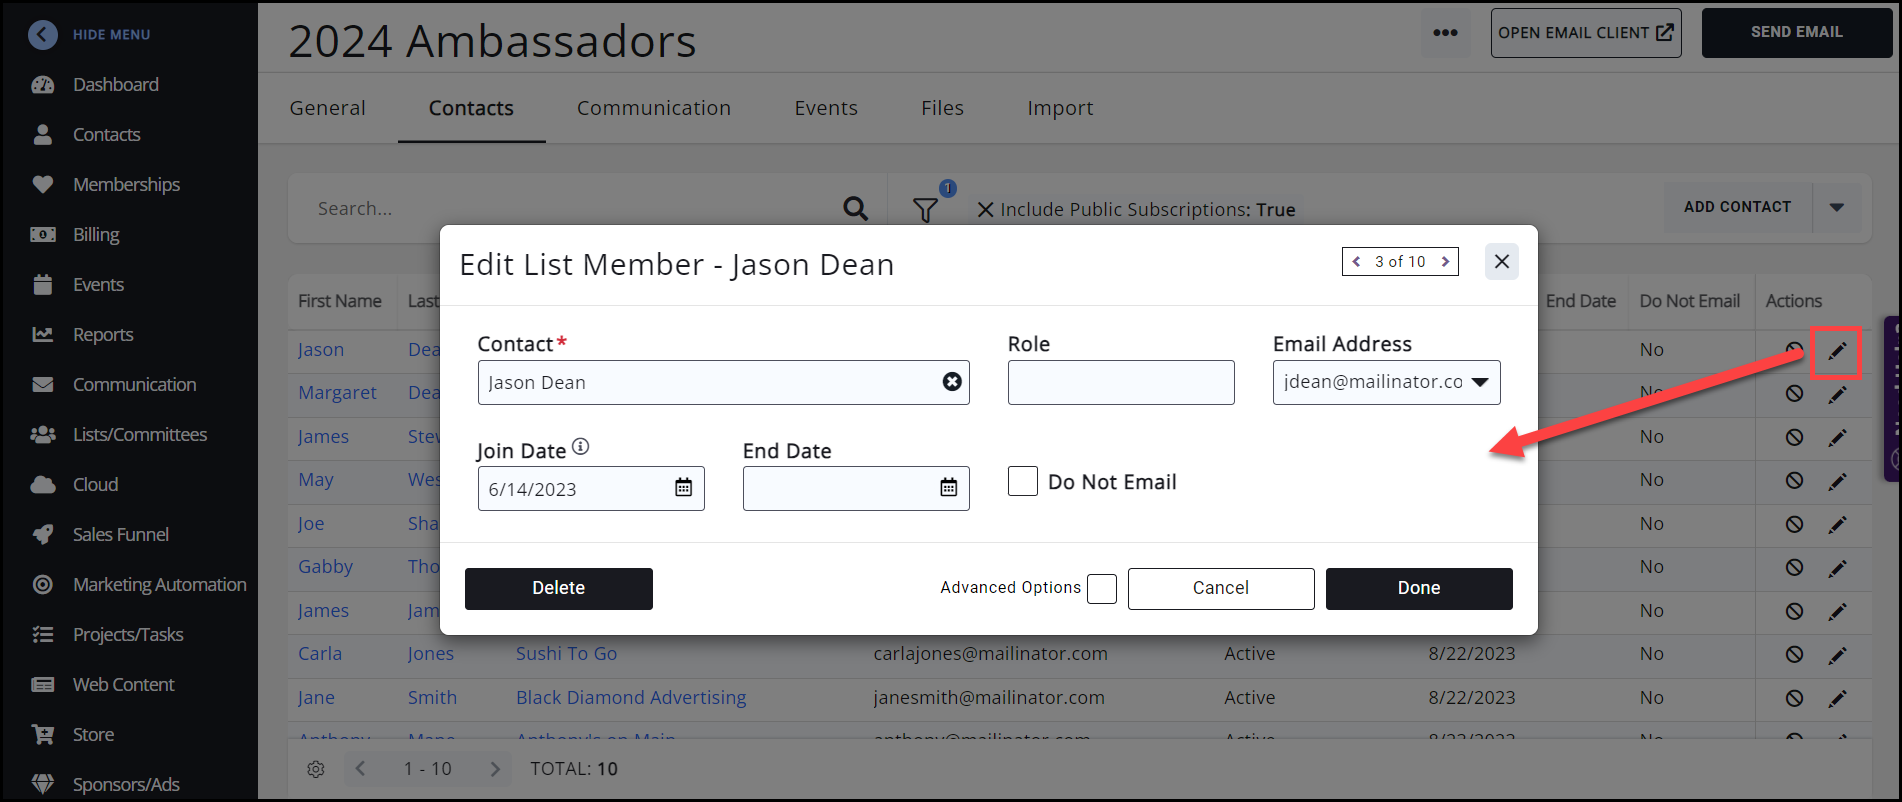1902x802 pixels.
Task: Click the Join Date calendar icon
Action: (683, 488)
